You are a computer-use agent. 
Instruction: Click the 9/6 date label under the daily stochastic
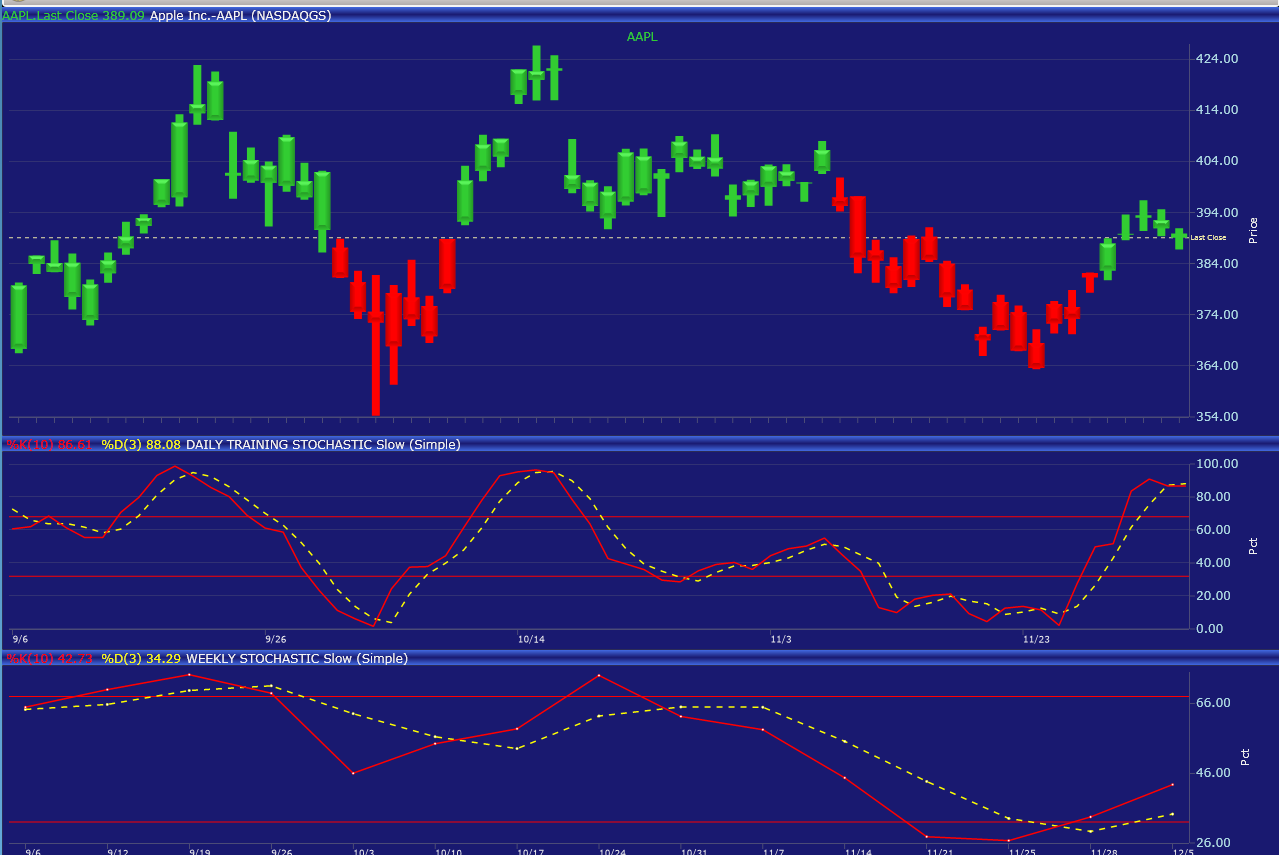(20, 638)
